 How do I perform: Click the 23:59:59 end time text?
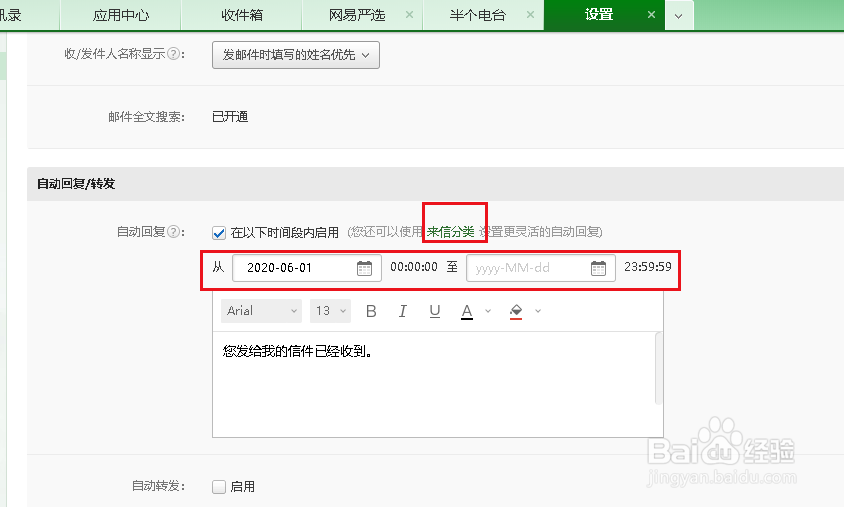tap(648, 267)
